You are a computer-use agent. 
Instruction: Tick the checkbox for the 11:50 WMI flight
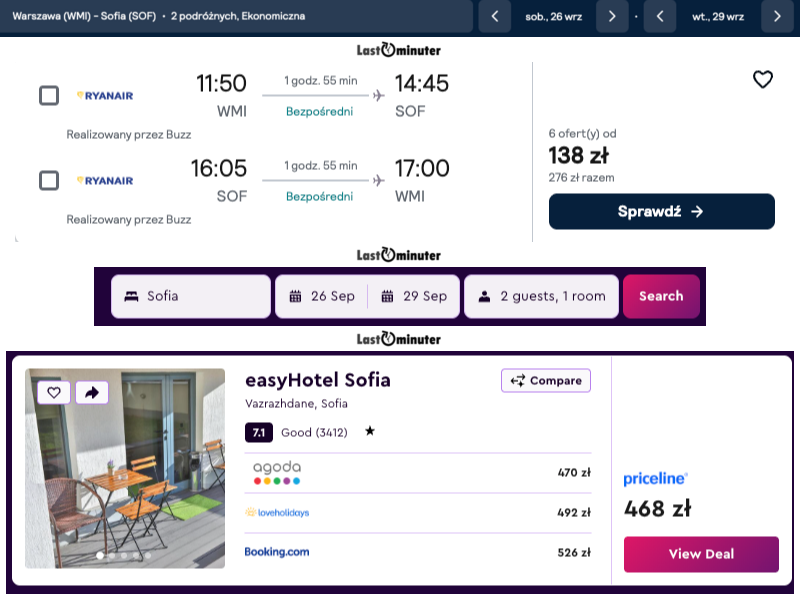(49, 95)
